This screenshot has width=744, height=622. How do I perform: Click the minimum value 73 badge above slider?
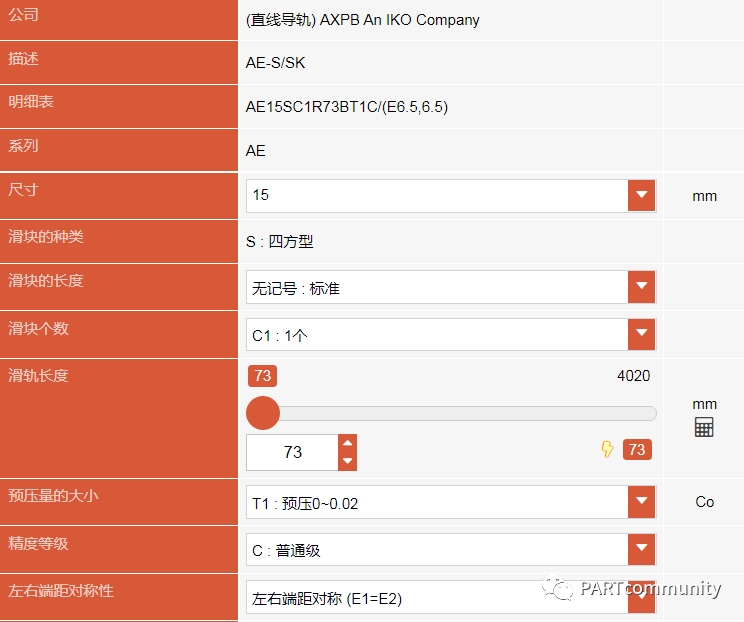click(x=262, y=376)
